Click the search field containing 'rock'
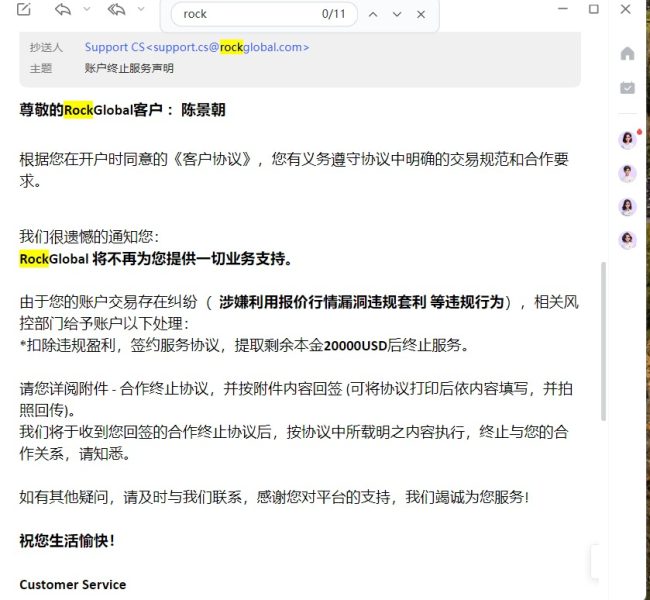Image resolution: width=650 pixels, height=600 pixels. click(x=264, y=14)
